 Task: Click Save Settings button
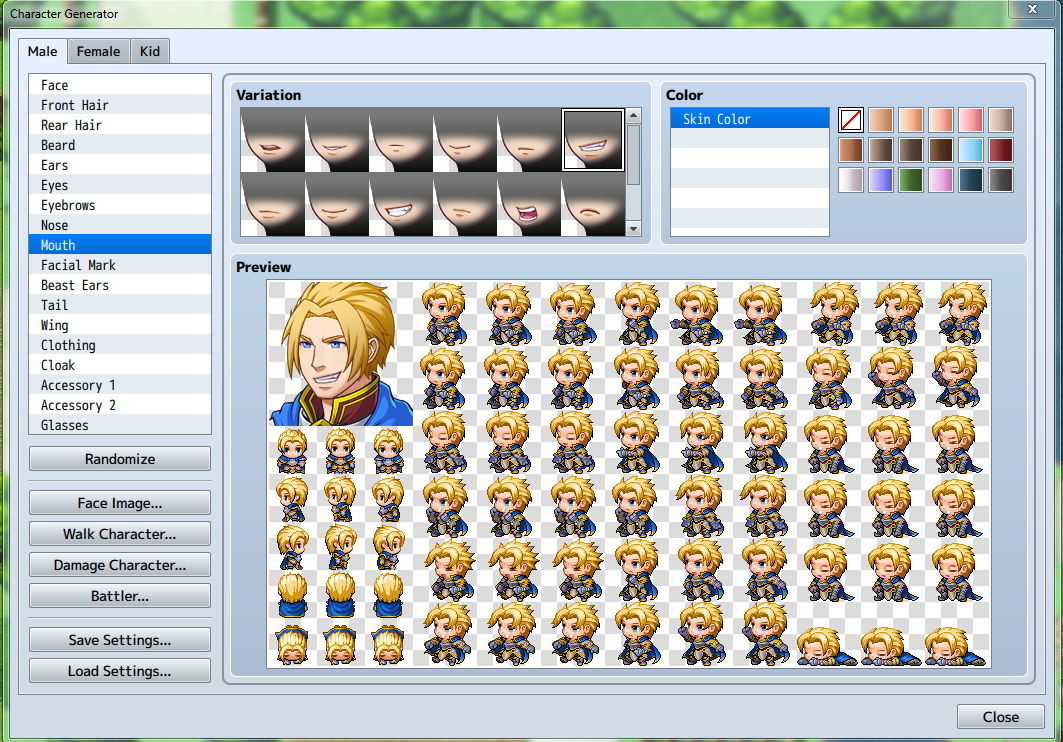[x=120, y=640]
